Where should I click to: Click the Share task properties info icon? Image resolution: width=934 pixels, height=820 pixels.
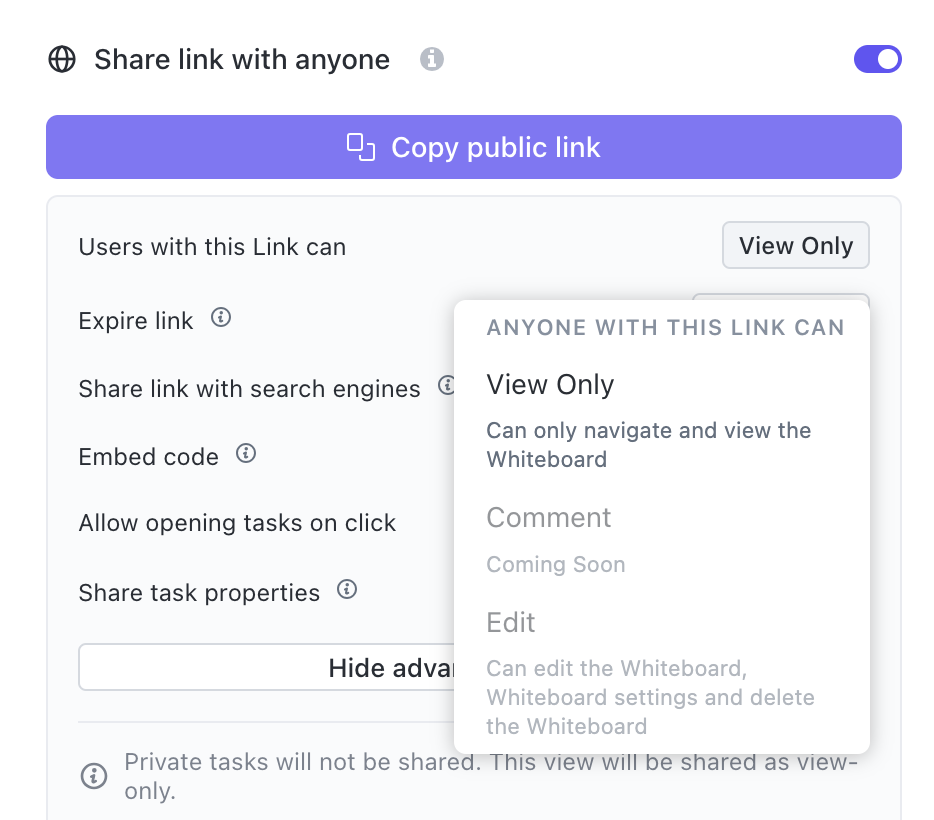(347, 590)
